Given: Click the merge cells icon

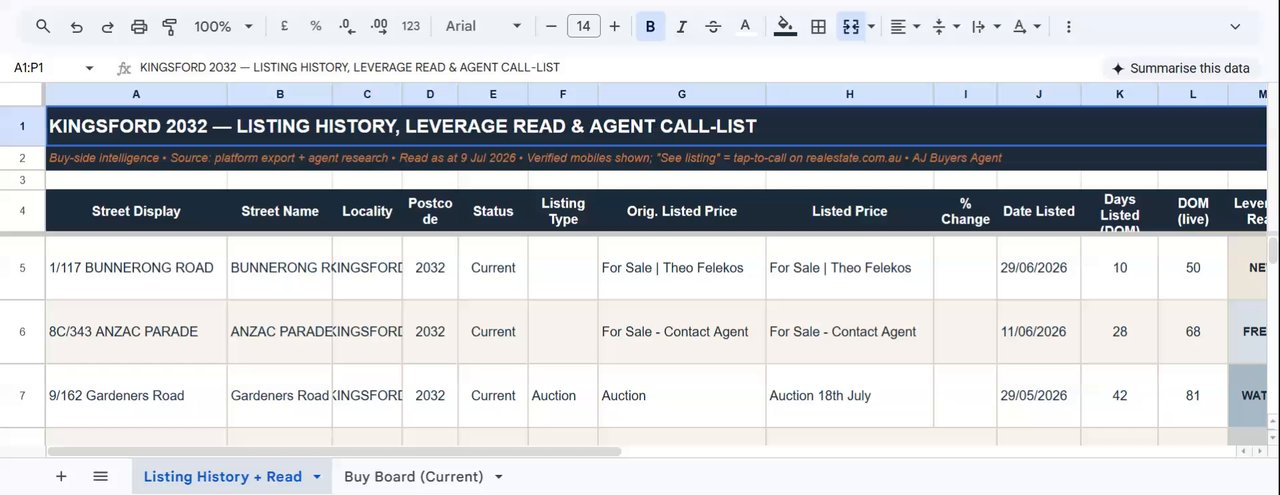Looking at the screenshot, I should pyautogui.click(x=851, y=27).
